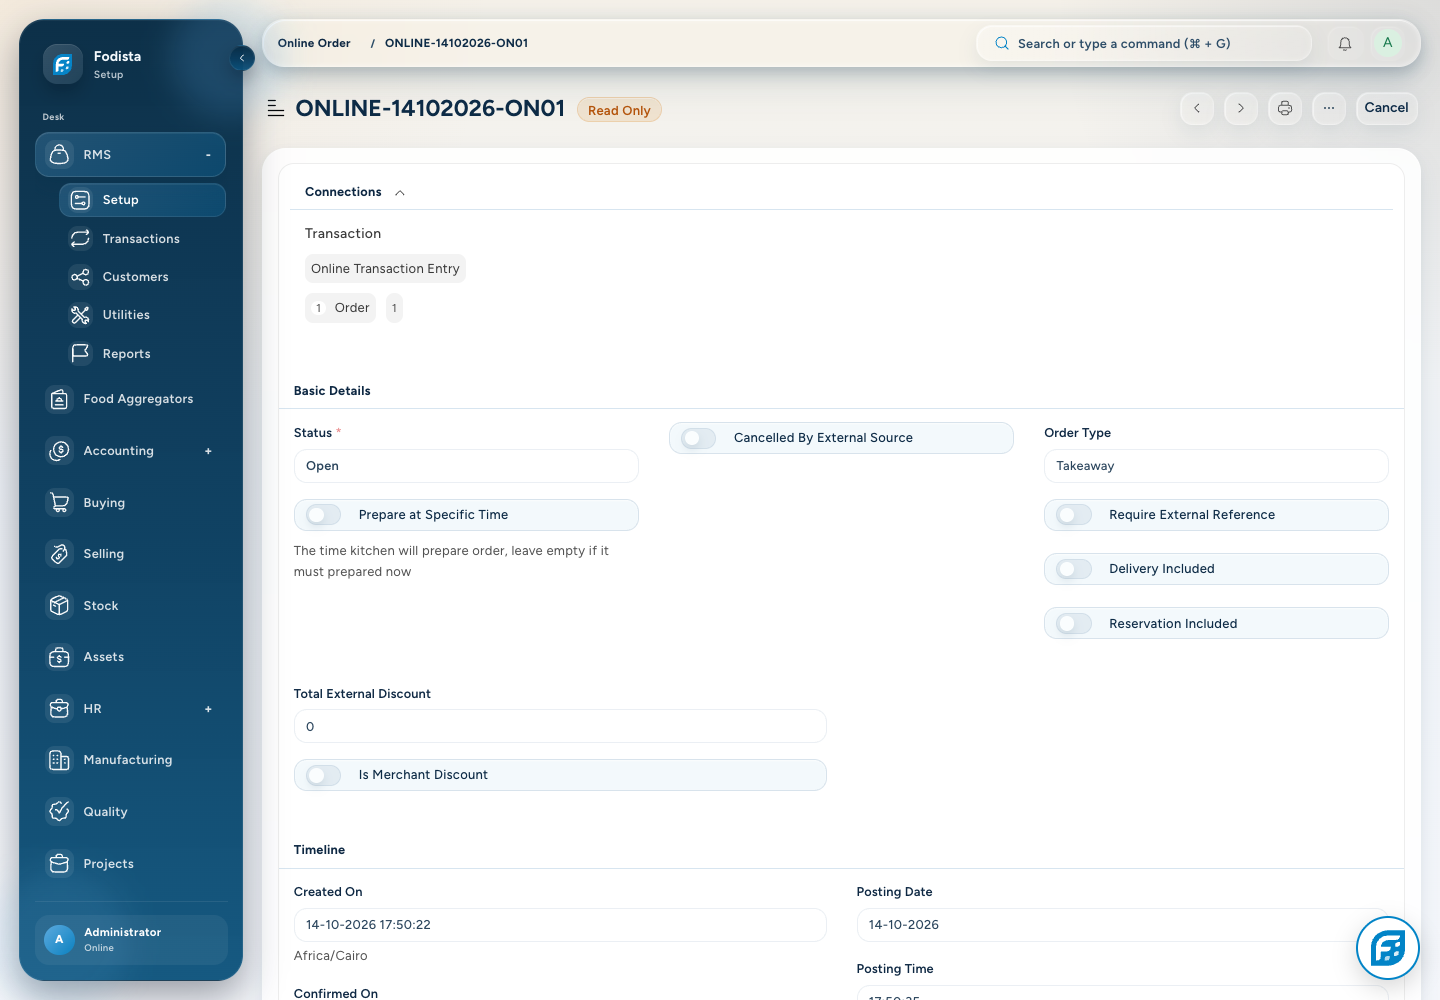Turn on Delivery Included
The width and height of the screenshot is (1440, 1000).
coord(1074,569)
